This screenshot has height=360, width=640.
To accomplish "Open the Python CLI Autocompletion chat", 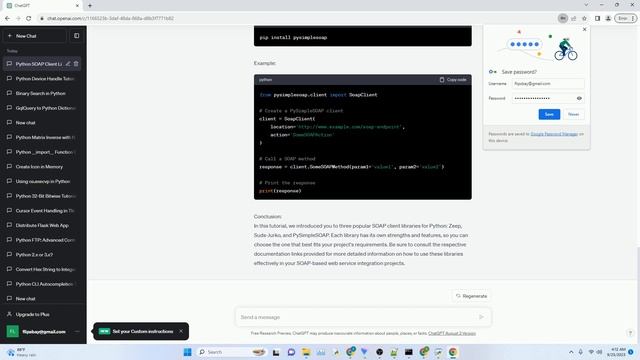I will pos(42,284).
